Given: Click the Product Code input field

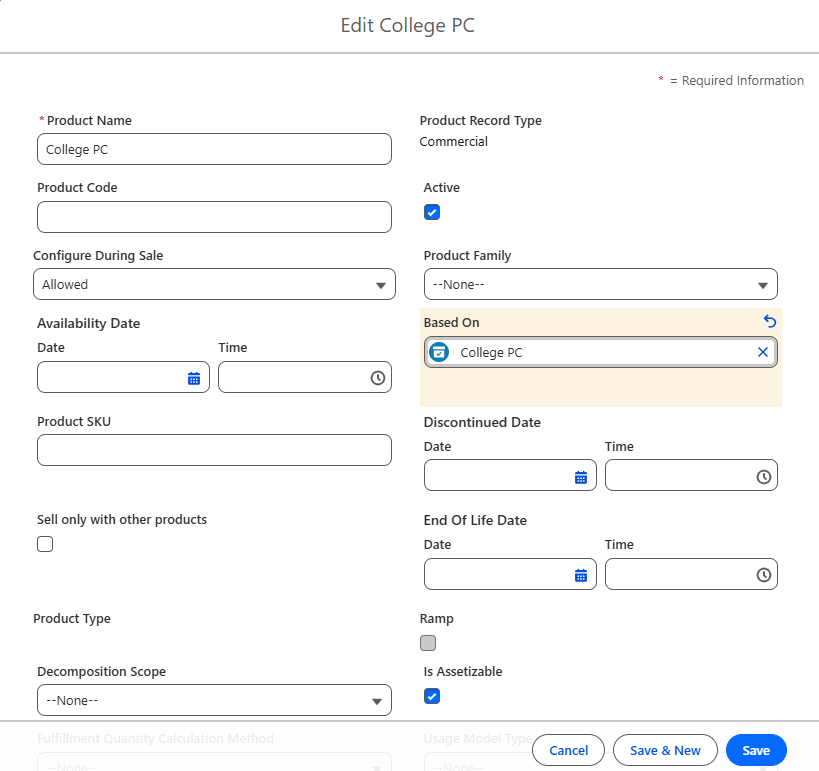Looking at the screenshot, I should (214, 217).
